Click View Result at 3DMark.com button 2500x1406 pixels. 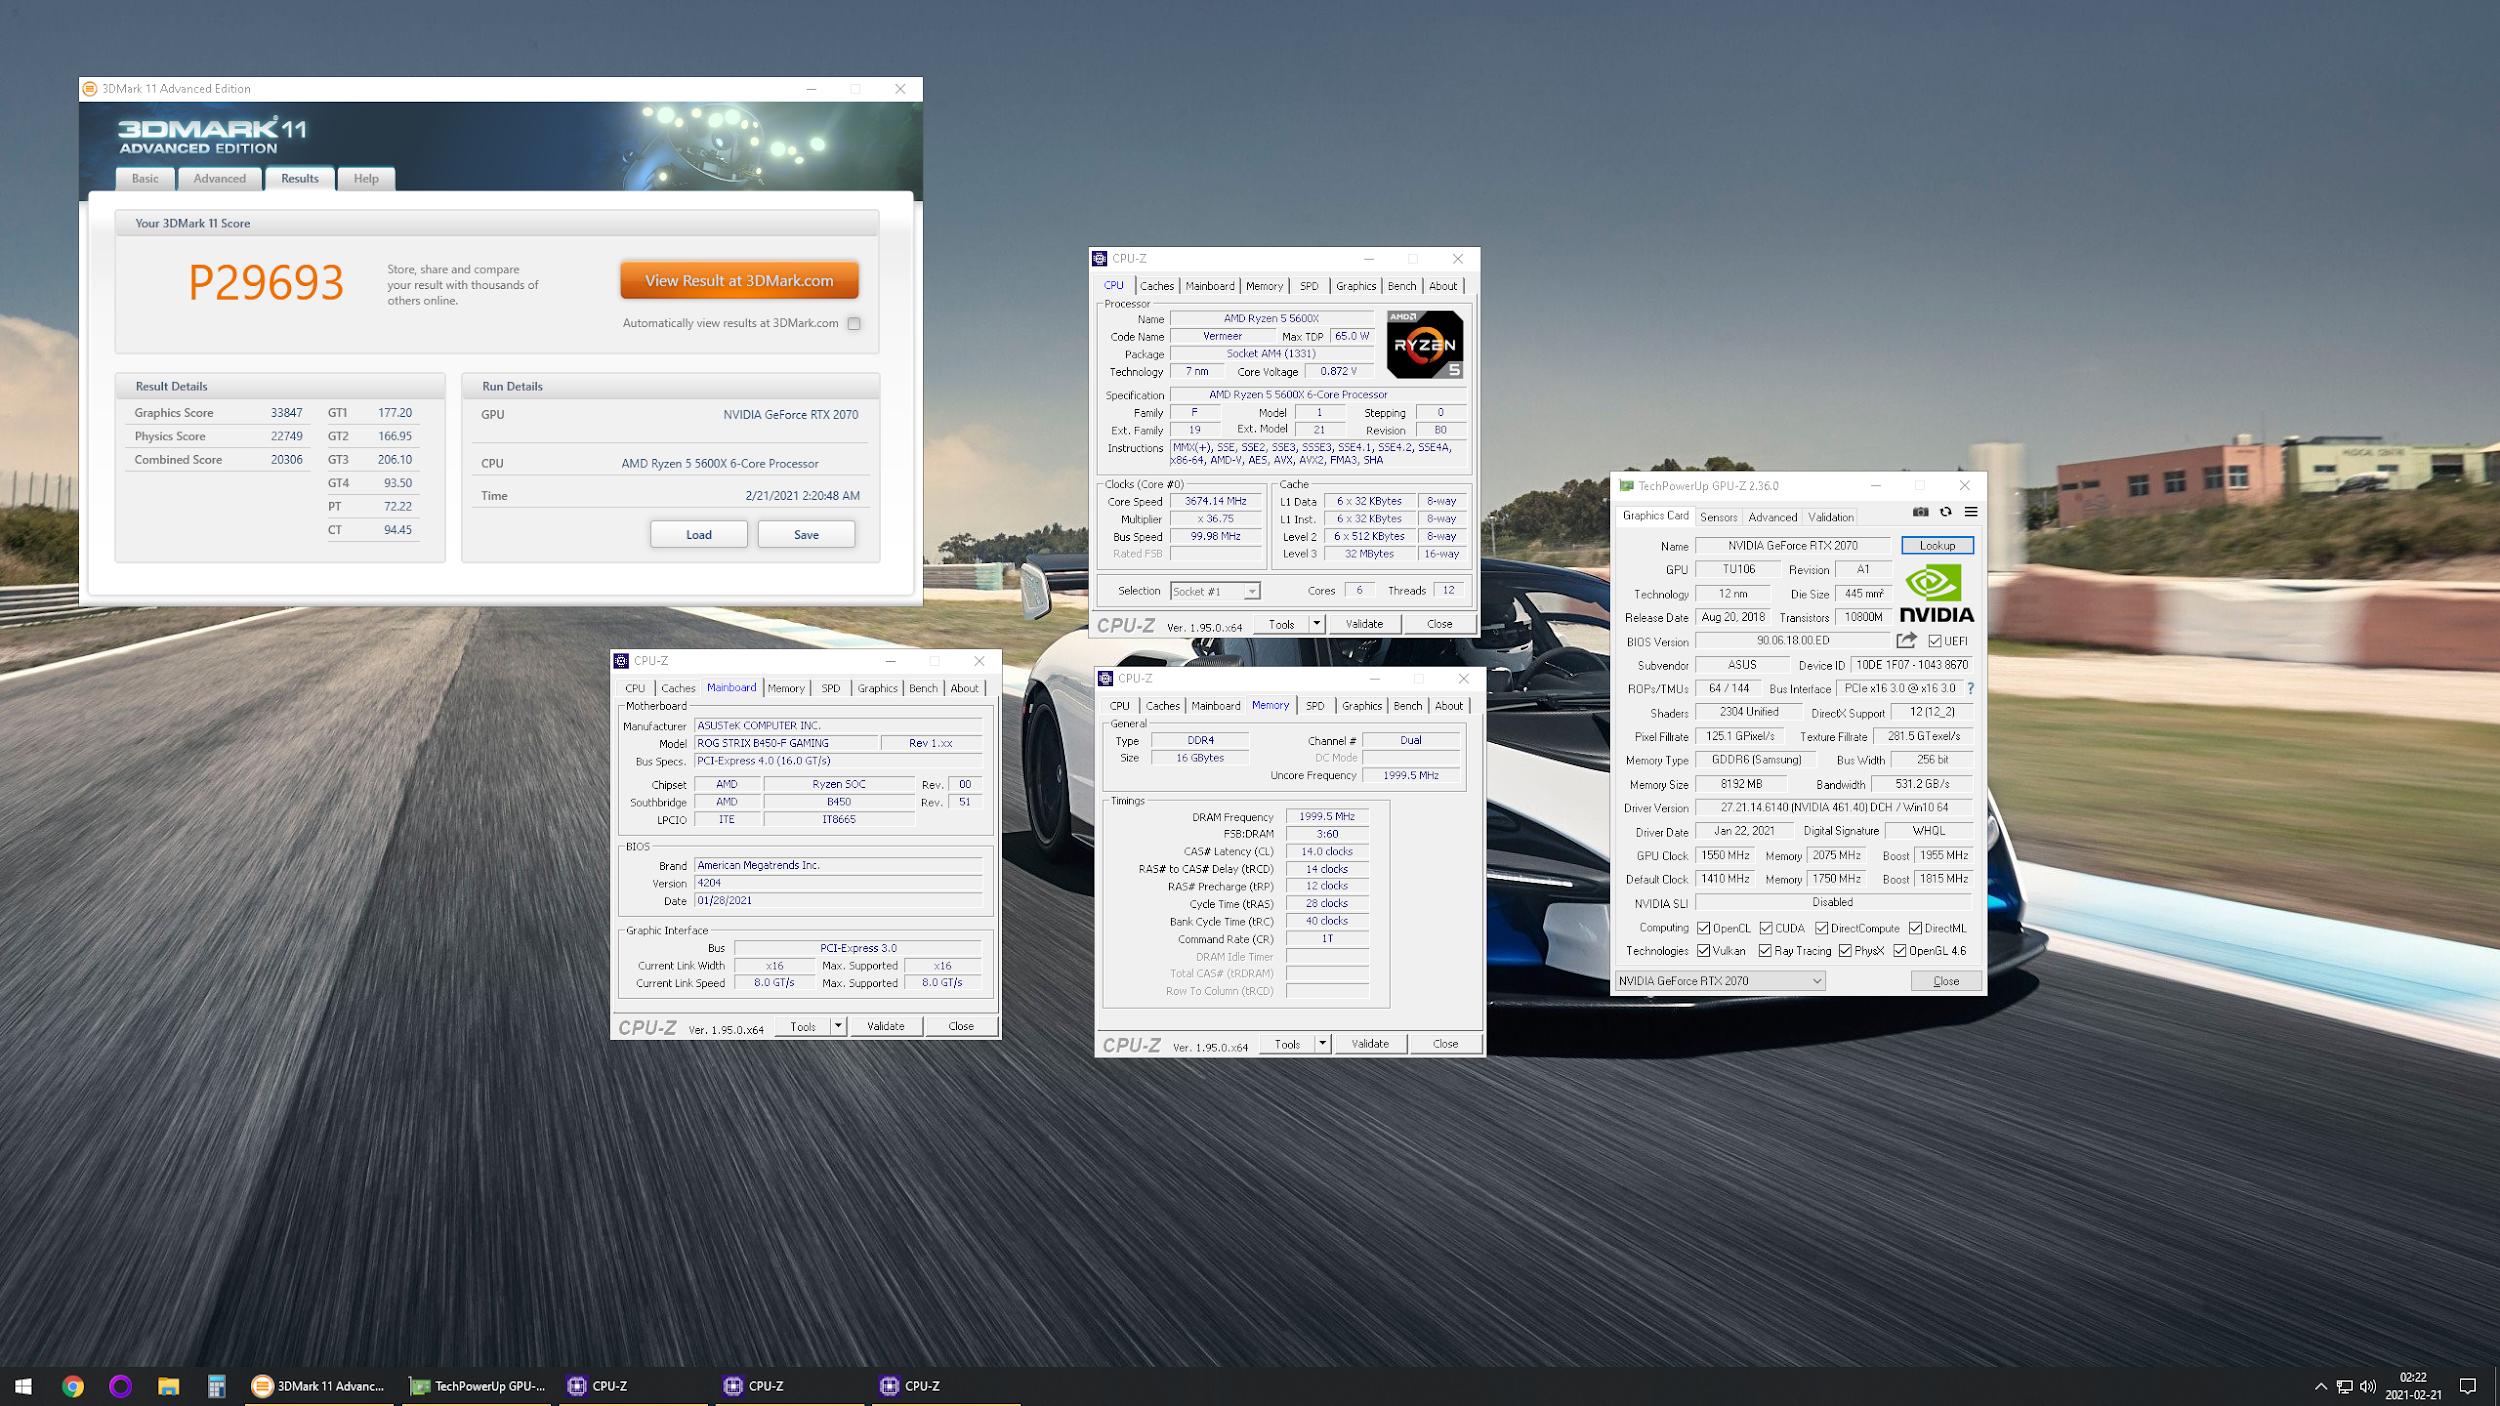739,281
